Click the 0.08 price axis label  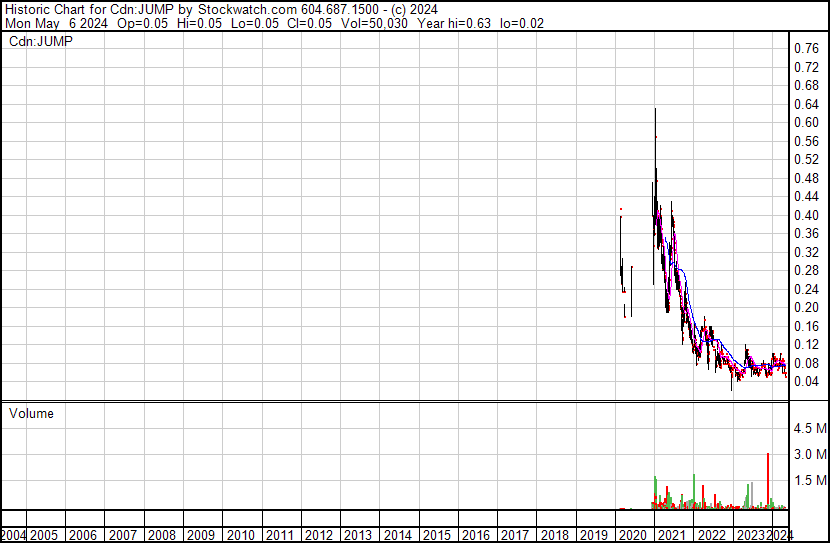coord(807,363)
